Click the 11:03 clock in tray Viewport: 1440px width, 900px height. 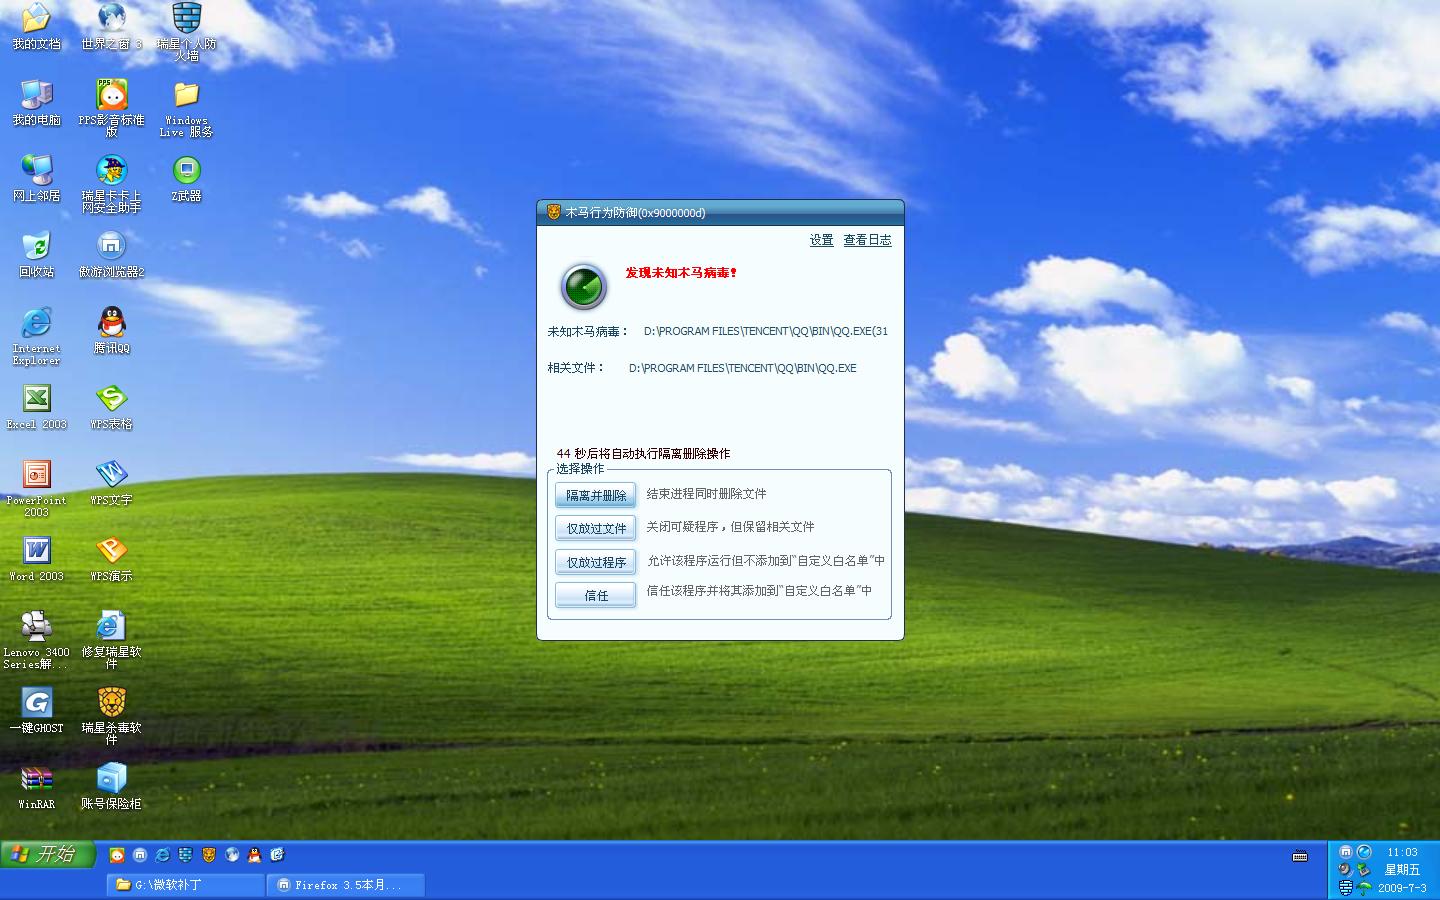coord(1402,852)
